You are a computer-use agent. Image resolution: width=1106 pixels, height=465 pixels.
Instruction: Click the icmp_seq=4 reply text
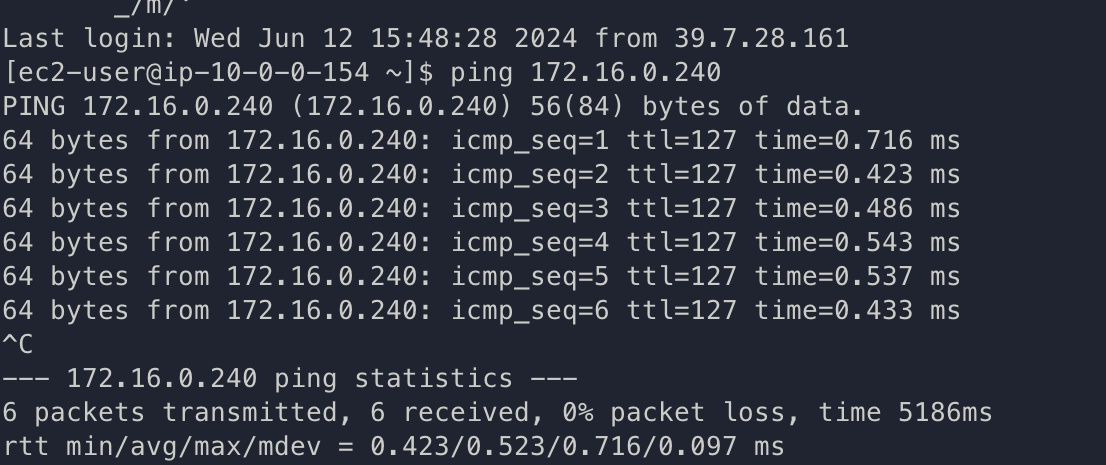pos(530,243)
